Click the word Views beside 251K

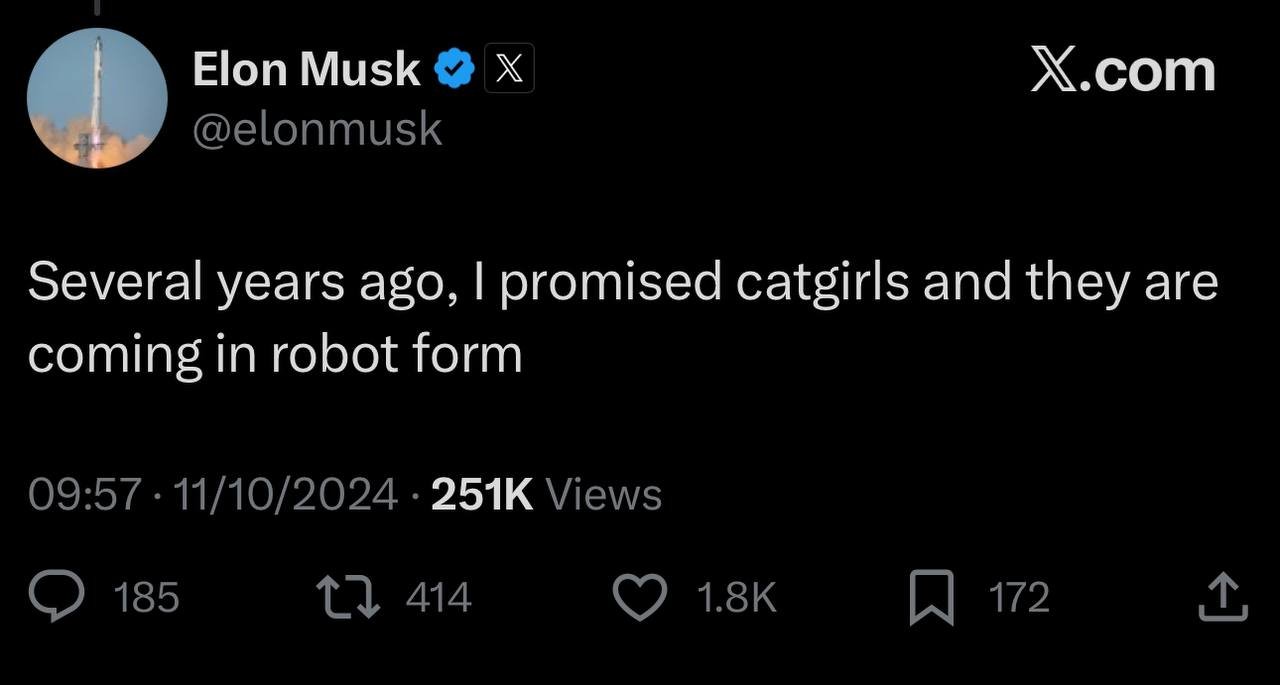click(x=605, y=494)
